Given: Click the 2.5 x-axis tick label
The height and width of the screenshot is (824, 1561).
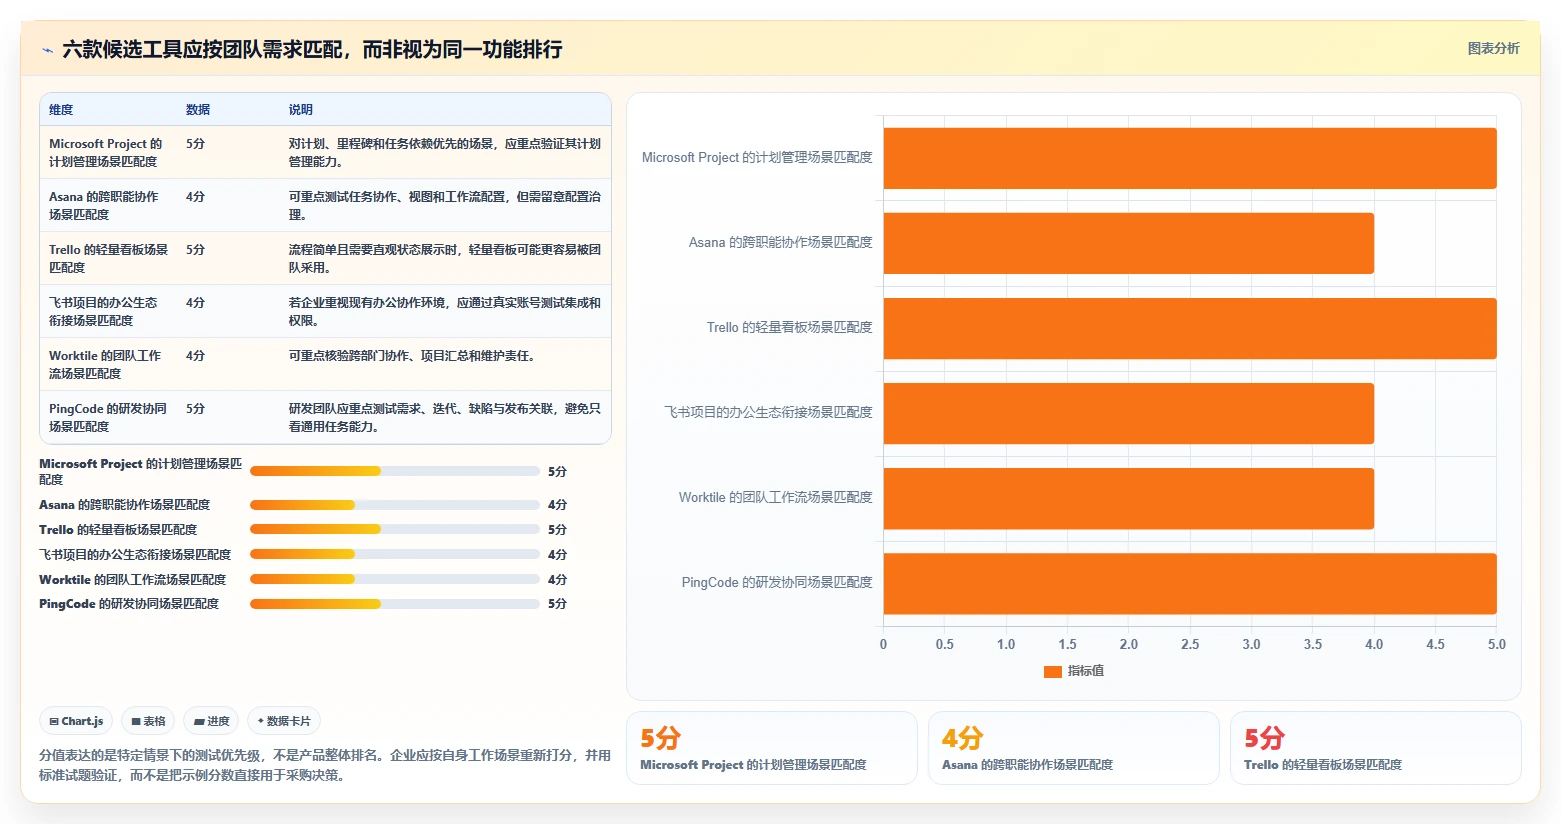Looking at the screenshot, I should (x=1190, y=645).
